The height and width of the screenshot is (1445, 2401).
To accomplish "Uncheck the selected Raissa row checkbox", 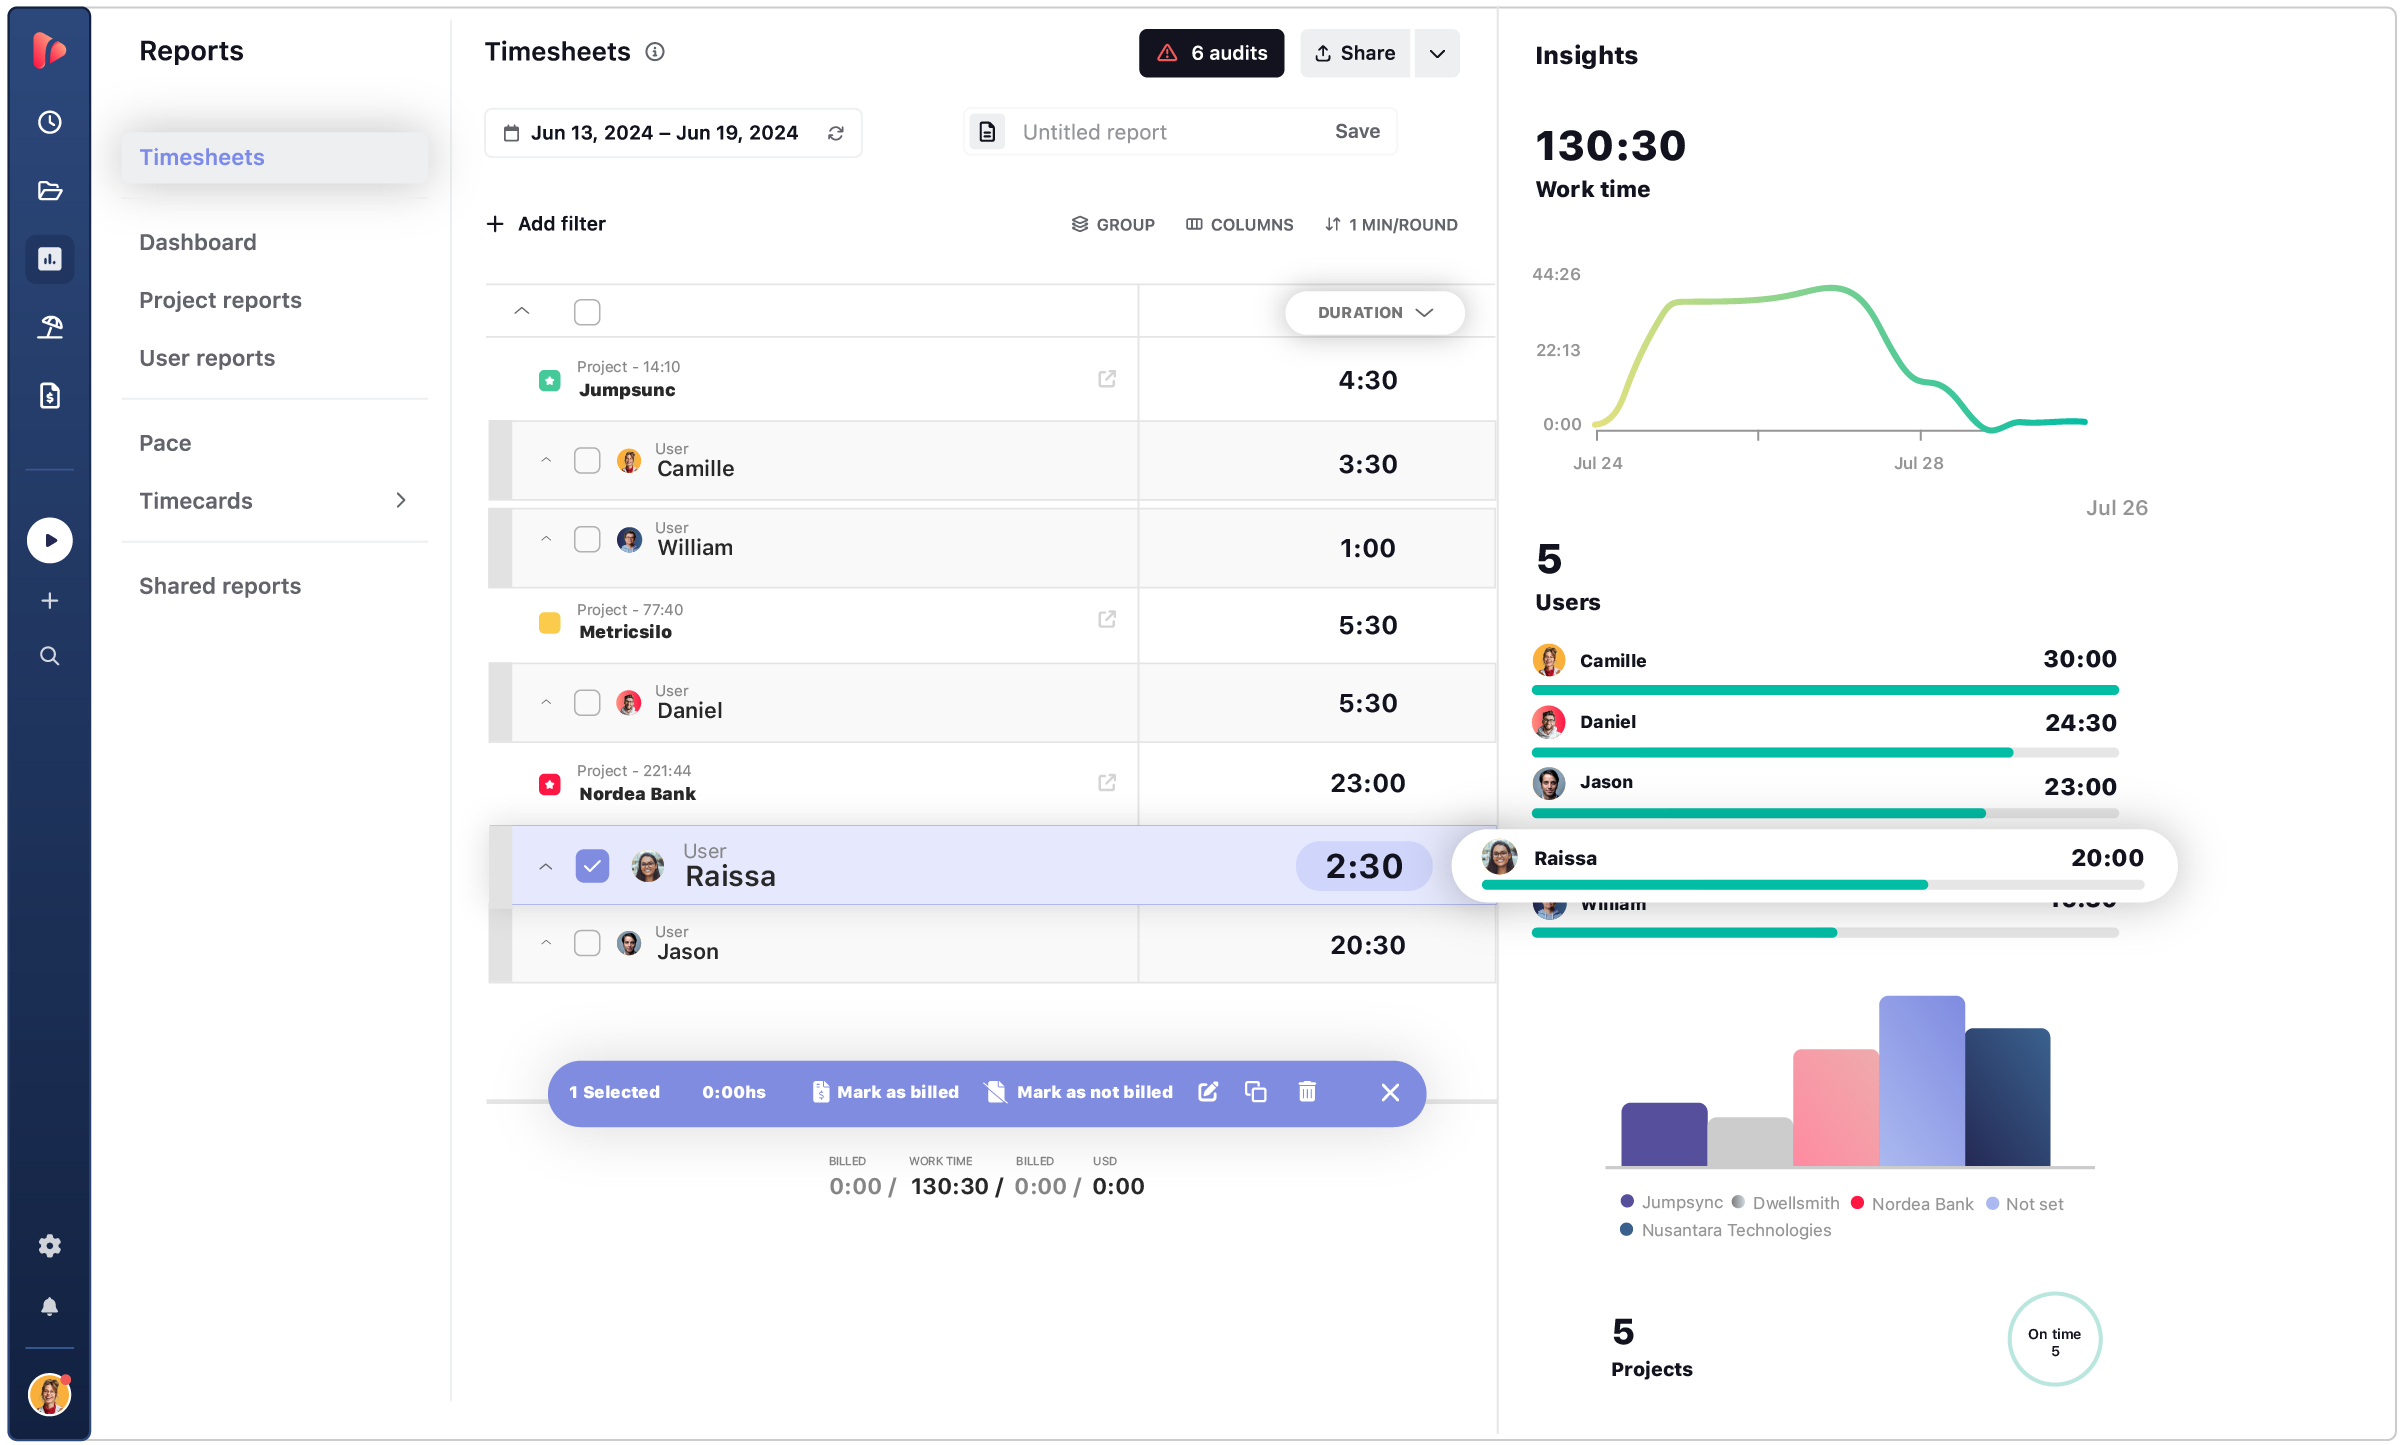I will [592, 866].
